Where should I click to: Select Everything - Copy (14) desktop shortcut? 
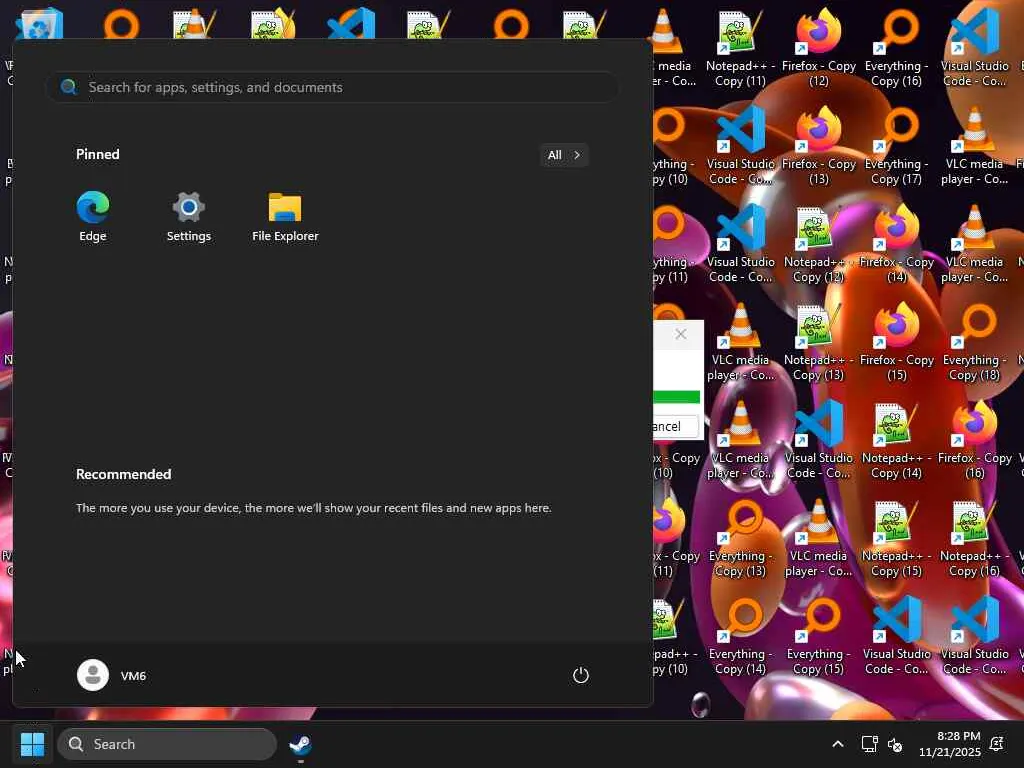click(740, 636)
